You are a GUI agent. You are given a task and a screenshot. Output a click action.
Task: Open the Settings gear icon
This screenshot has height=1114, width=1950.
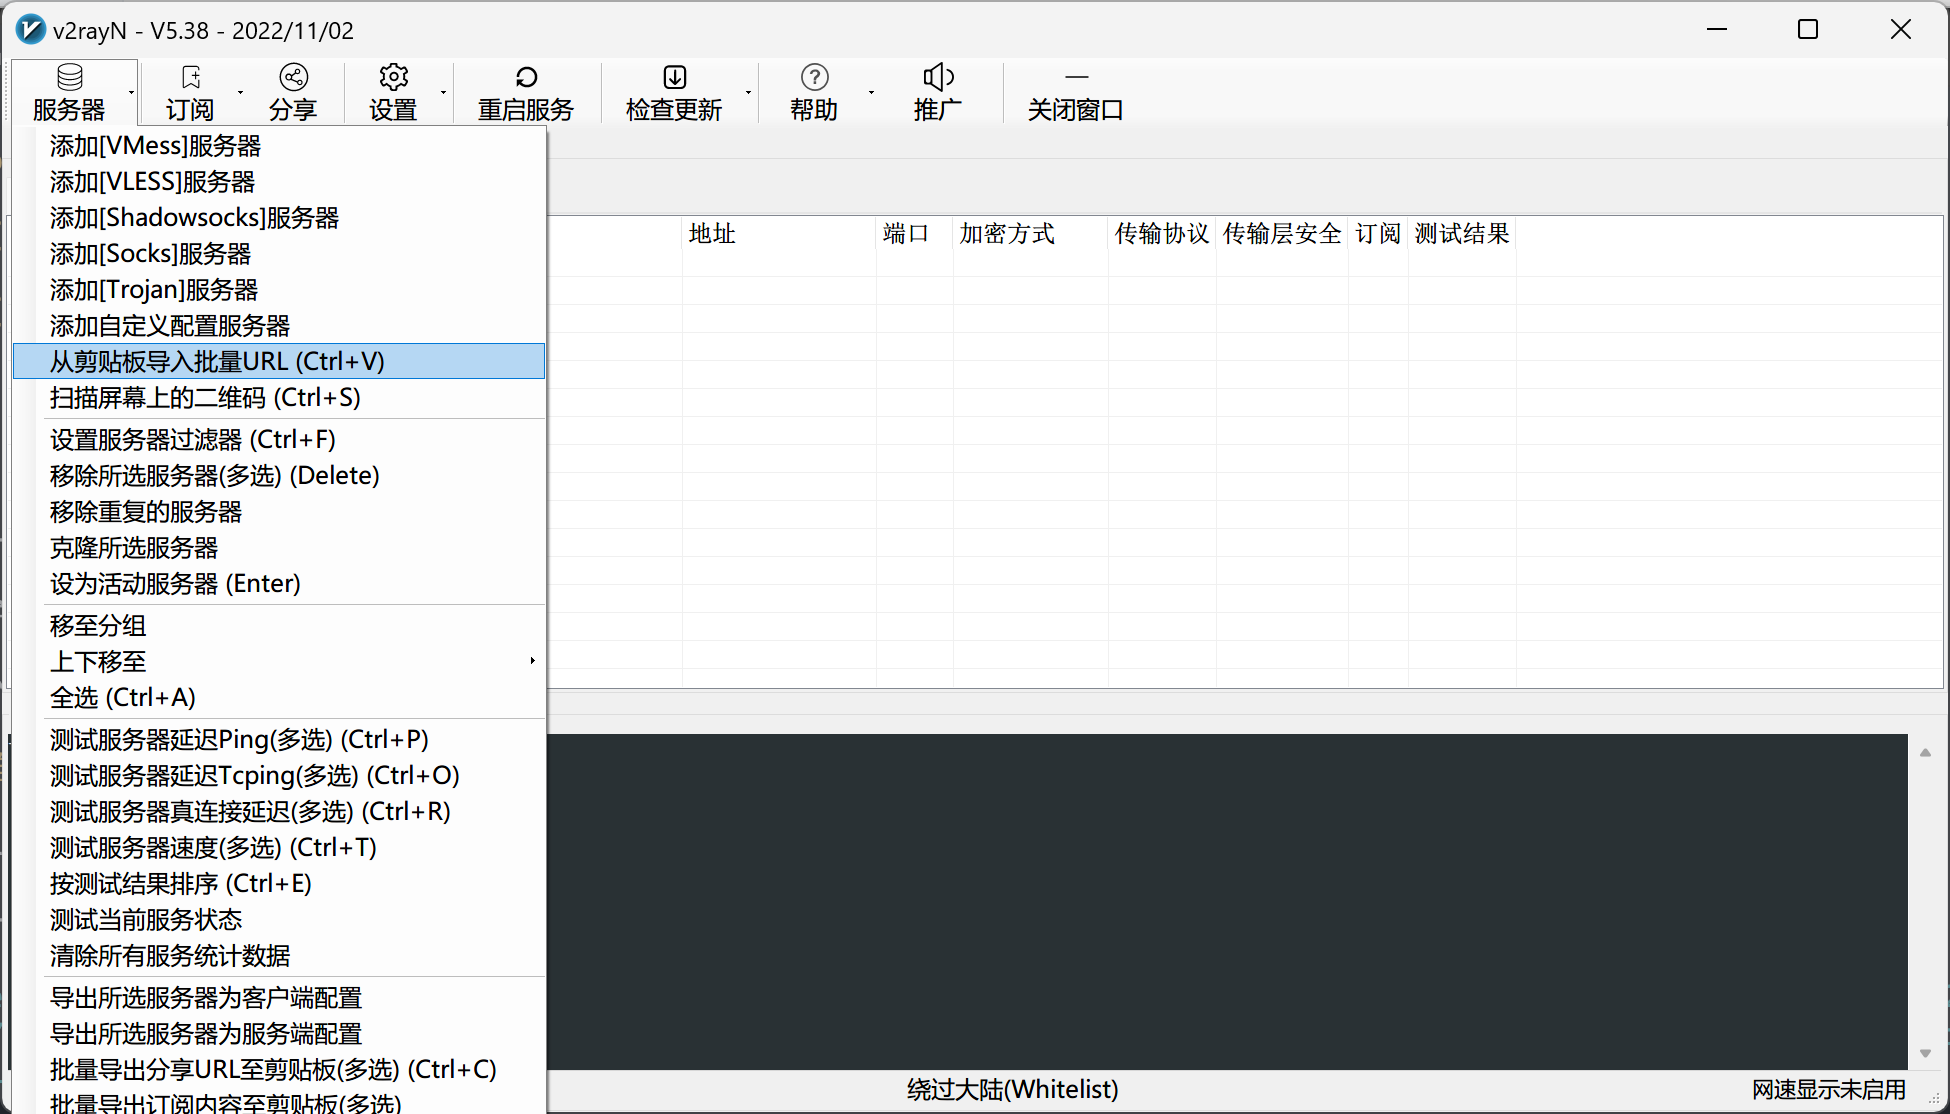(x=393, y=77)
